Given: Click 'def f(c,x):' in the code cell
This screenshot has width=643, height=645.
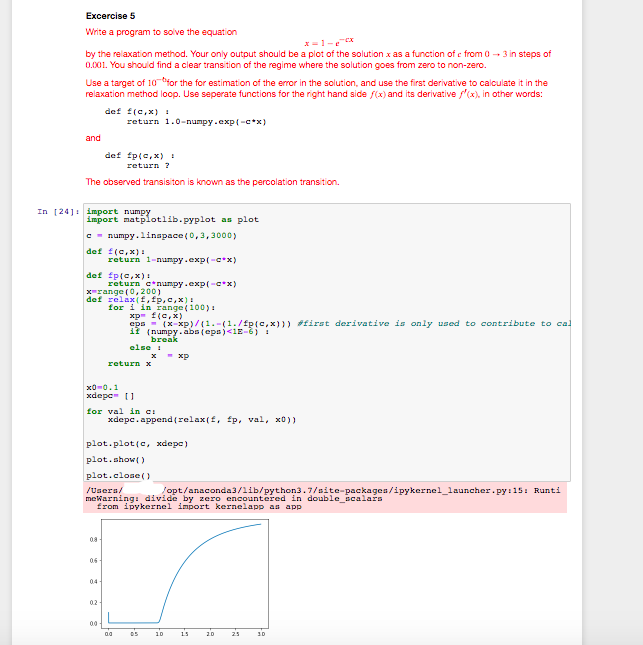Looking at the screenshot, I should tap(116, 251).
